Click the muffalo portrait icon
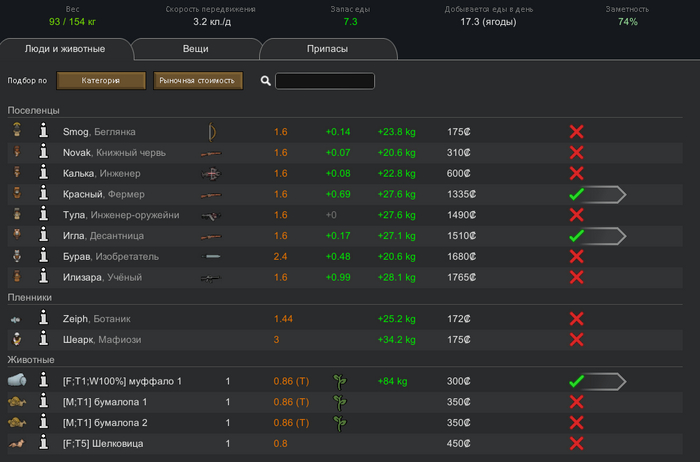 [x=18, y=381]
